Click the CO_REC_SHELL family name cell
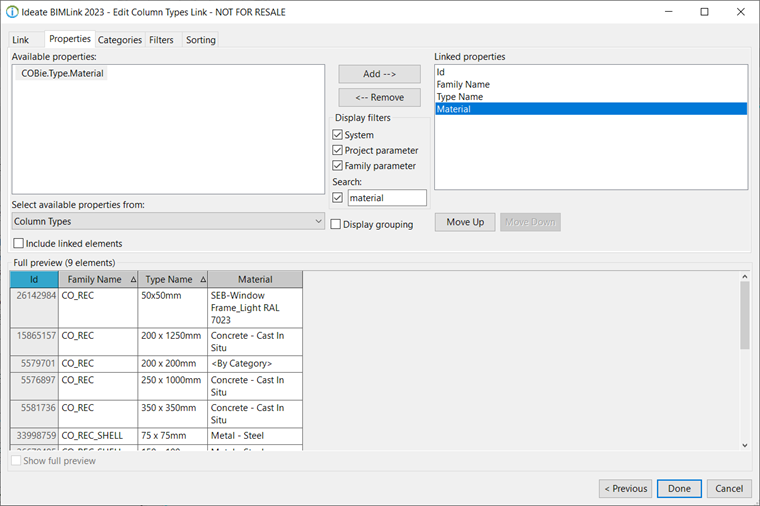Image resolution: width=760 pixels, height=506 pixels. point(98,436)
